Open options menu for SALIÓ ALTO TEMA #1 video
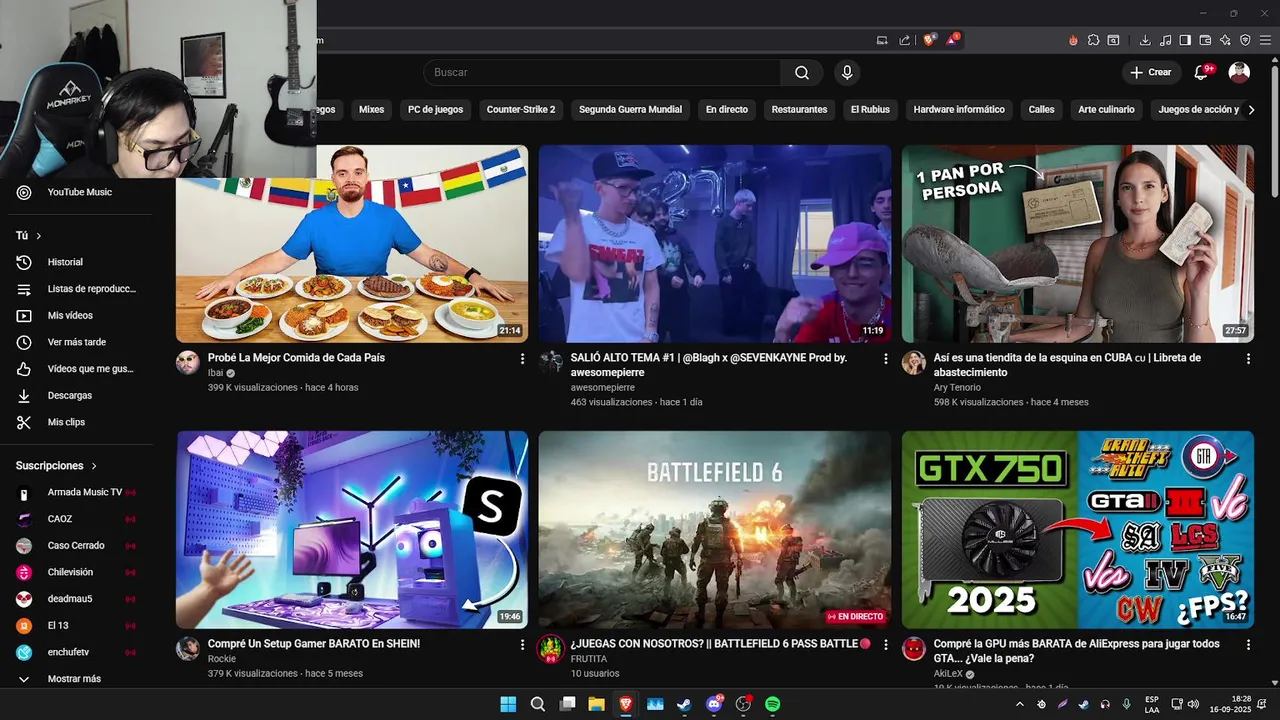 [x=885, y=358]
